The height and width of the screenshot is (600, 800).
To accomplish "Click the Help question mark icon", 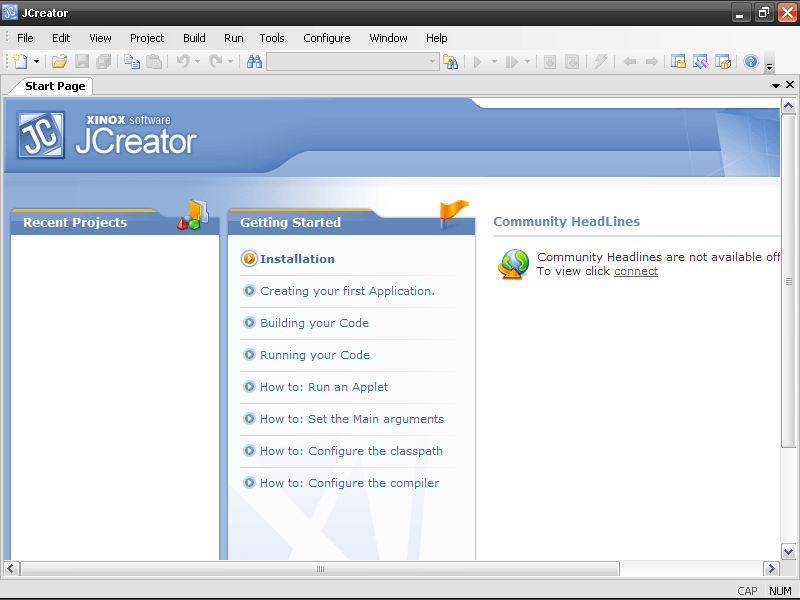I will (x=751, y=62).
